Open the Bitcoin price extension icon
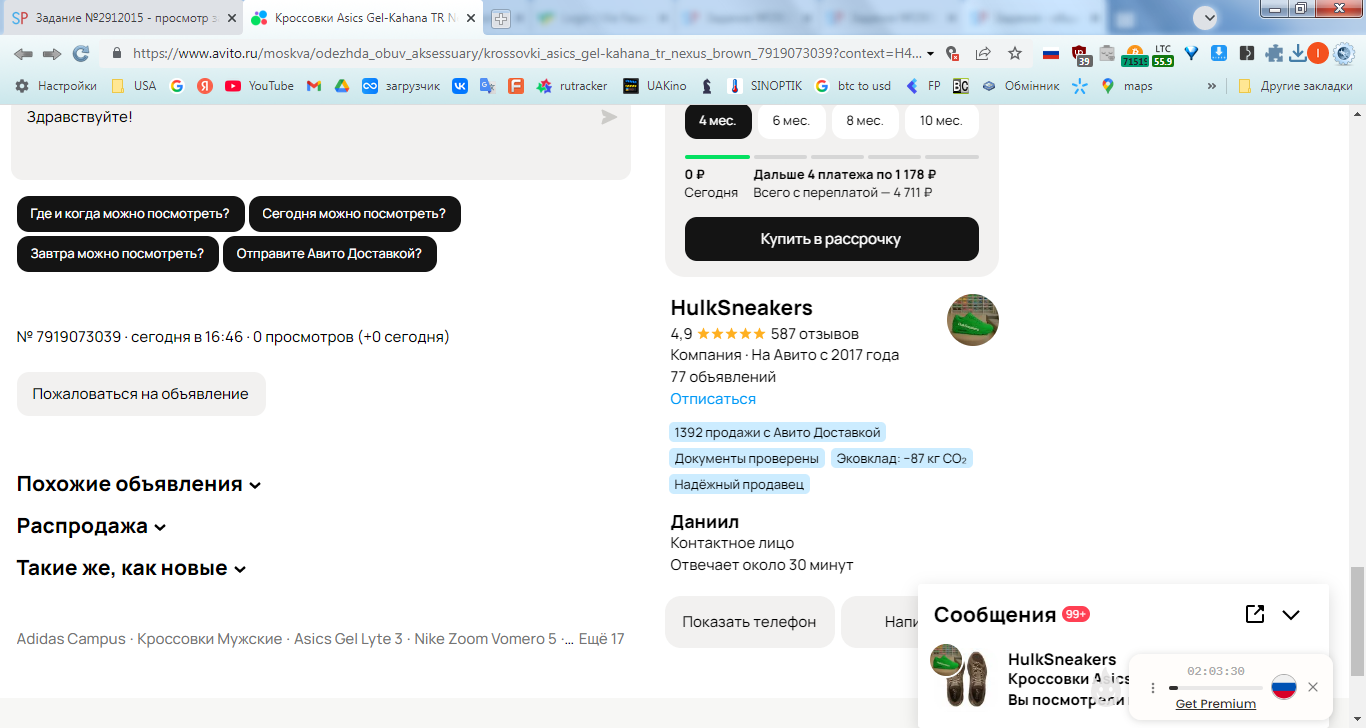 (x=1134, y=55)
